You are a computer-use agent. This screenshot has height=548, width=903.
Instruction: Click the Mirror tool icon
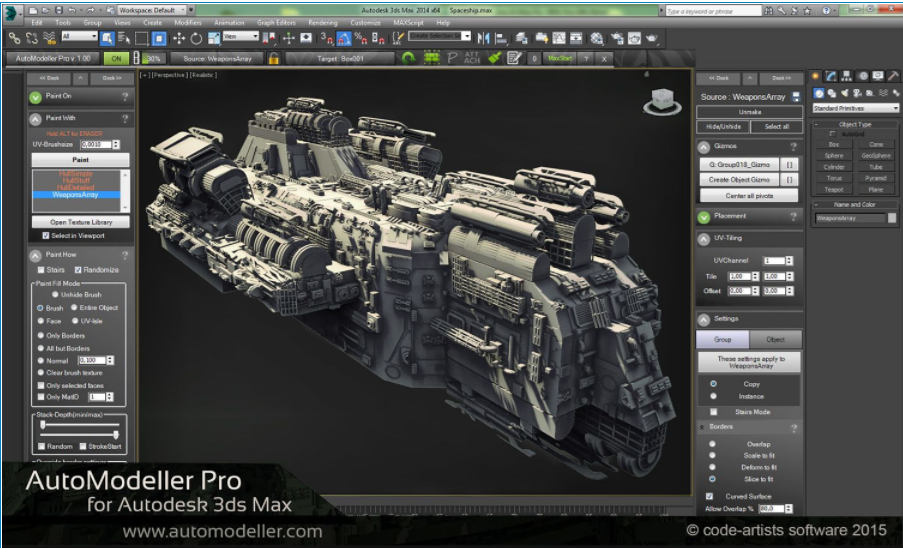pyautogui.click(x=483, y=38)
